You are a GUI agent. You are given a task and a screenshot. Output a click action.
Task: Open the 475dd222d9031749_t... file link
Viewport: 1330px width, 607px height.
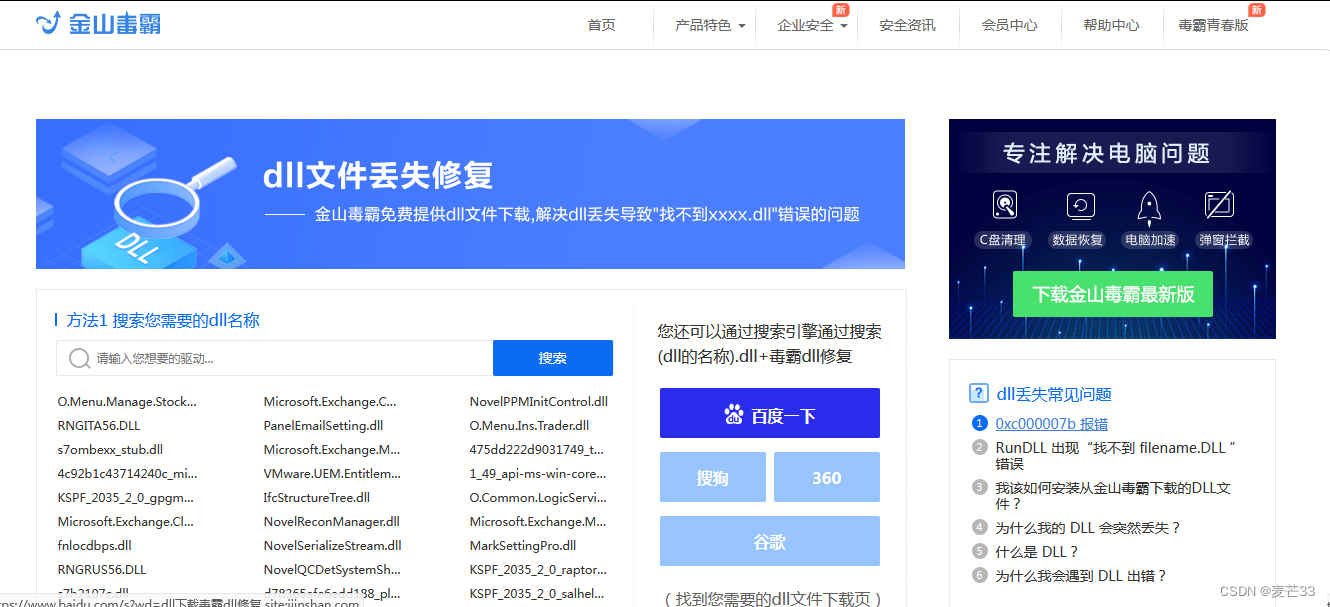(537, 450)
